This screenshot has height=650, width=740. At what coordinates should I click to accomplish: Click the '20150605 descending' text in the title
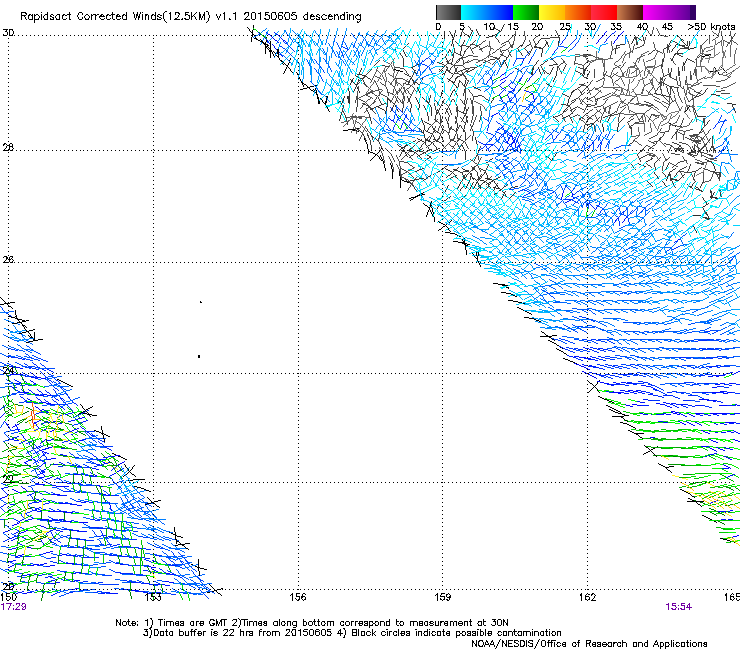[x=302, y=17]
